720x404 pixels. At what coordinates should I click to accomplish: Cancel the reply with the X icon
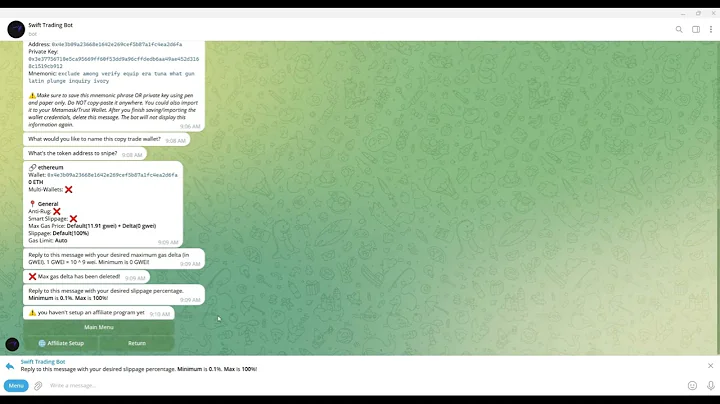(x=710, y=366)
